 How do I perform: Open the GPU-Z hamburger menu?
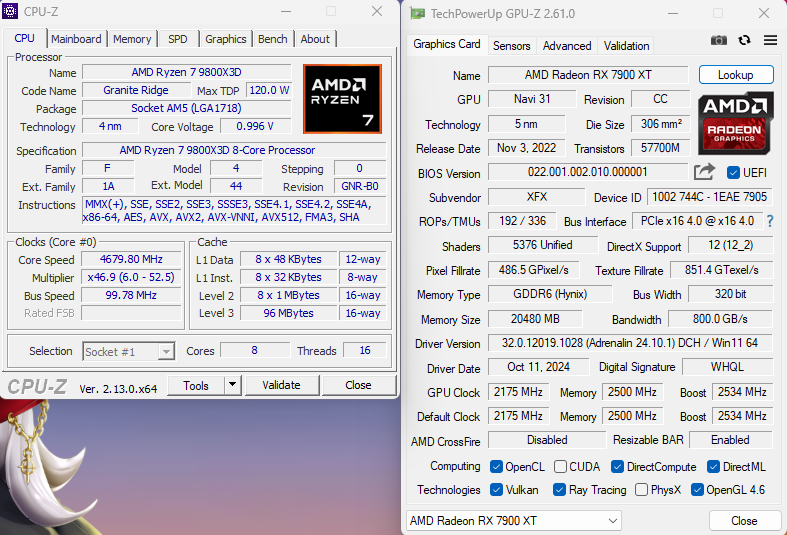tap(770, 41)
